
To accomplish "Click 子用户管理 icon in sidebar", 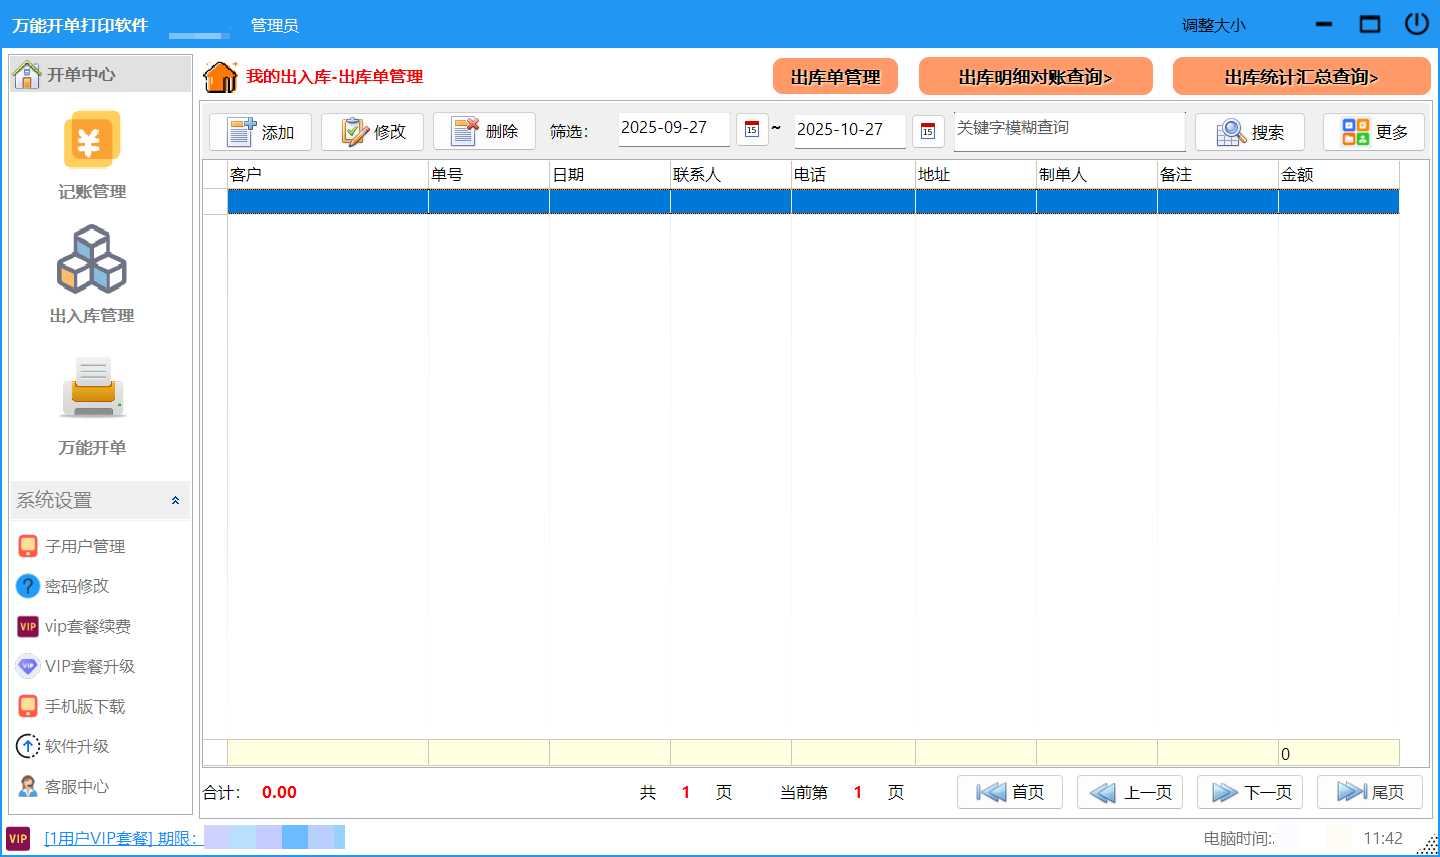I will 28,546.
